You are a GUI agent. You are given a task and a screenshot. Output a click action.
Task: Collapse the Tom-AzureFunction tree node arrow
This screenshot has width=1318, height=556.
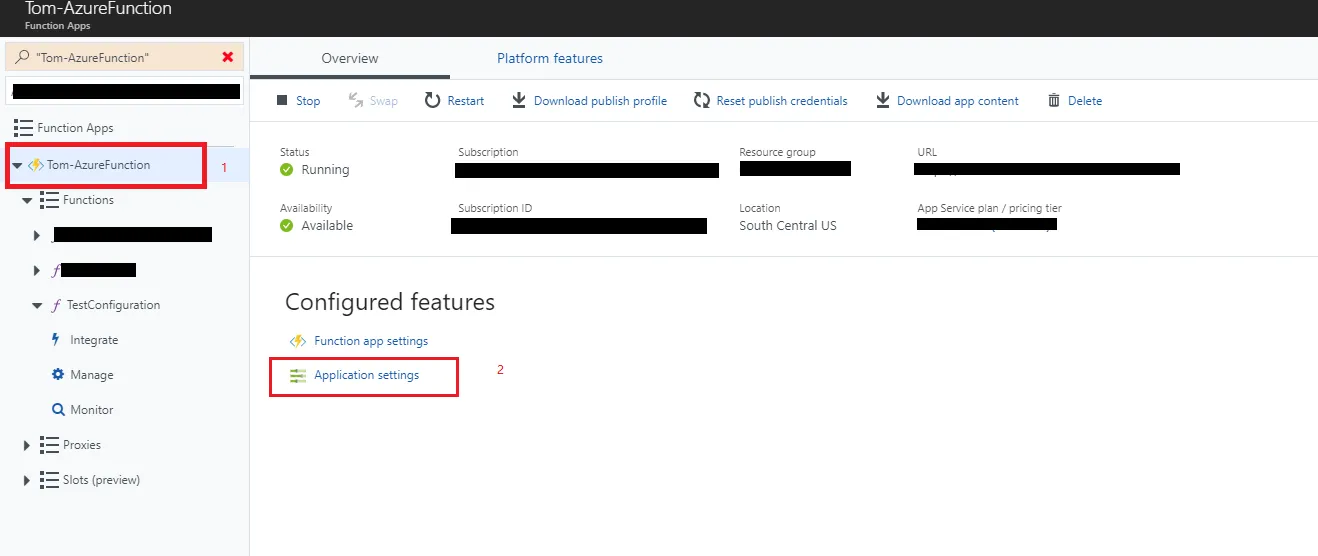tap(17, 165)
